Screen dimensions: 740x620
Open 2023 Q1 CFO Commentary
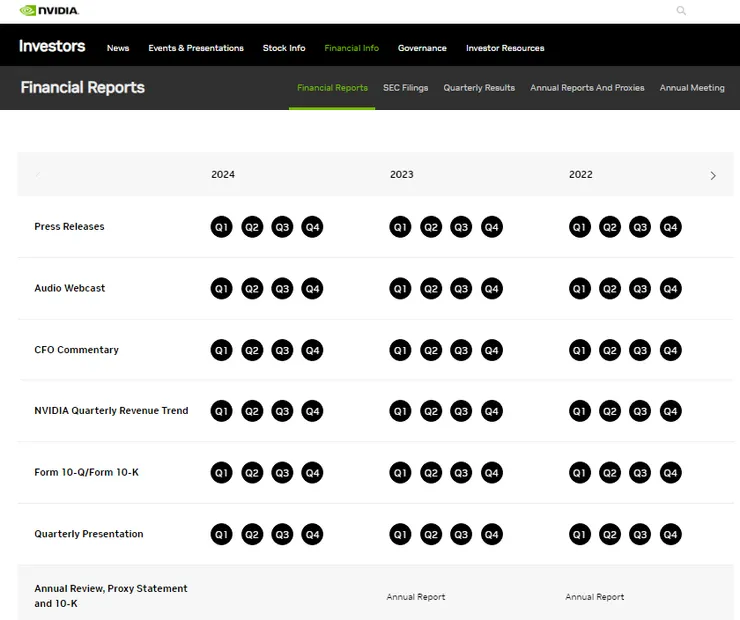tap(400, 350)
